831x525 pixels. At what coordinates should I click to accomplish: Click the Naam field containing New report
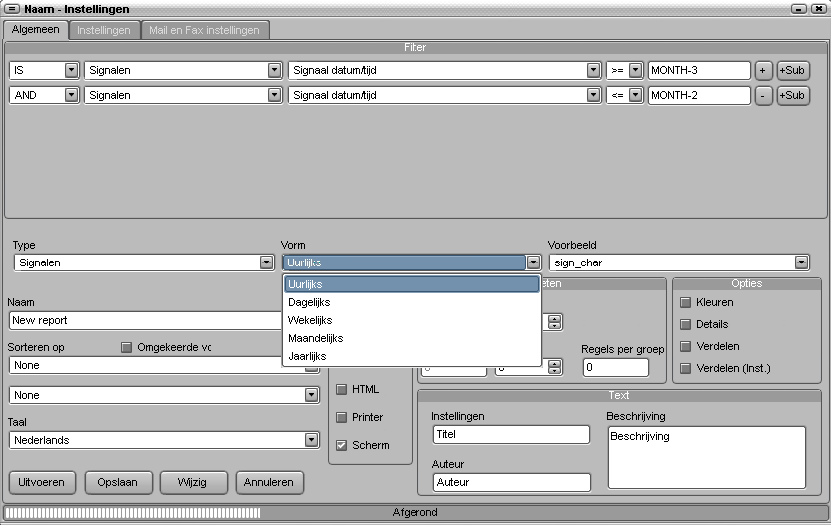click(145, 321)
